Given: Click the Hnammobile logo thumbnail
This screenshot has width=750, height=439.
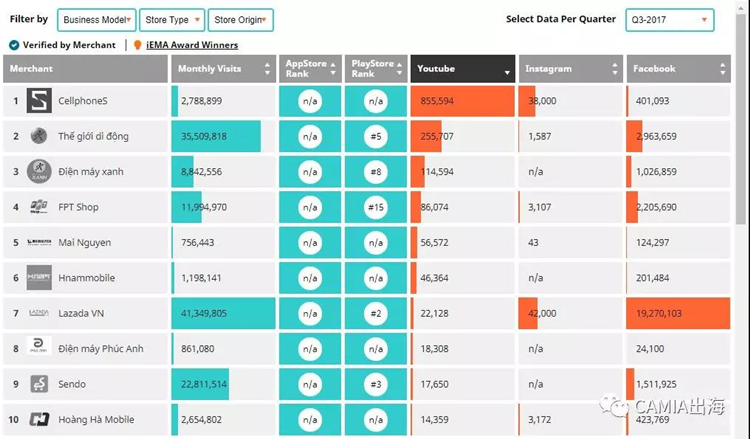Looking at the screenshot, I should [x=39, y=277].
